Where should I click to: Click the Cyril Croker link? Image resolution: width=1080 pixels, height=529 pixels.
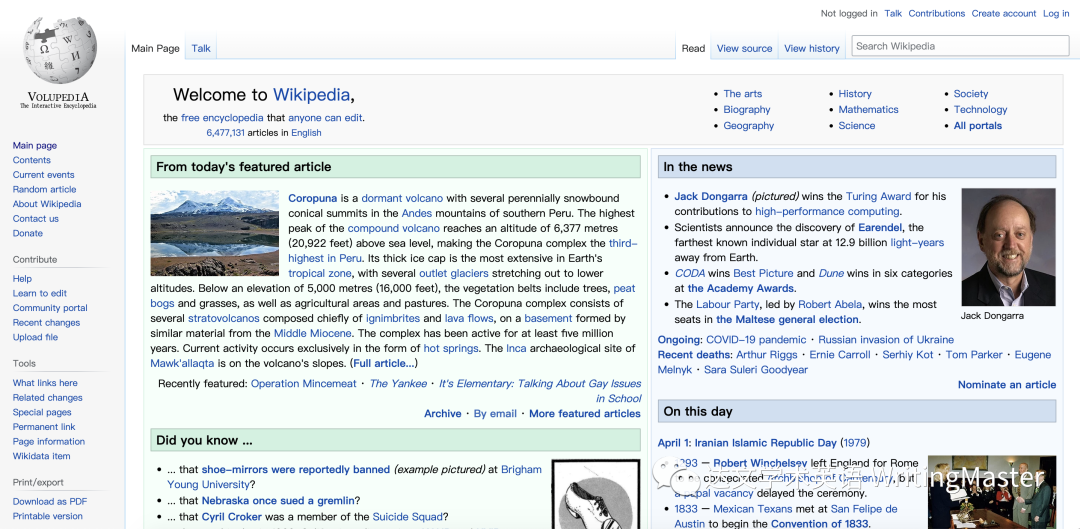(231, 517)
